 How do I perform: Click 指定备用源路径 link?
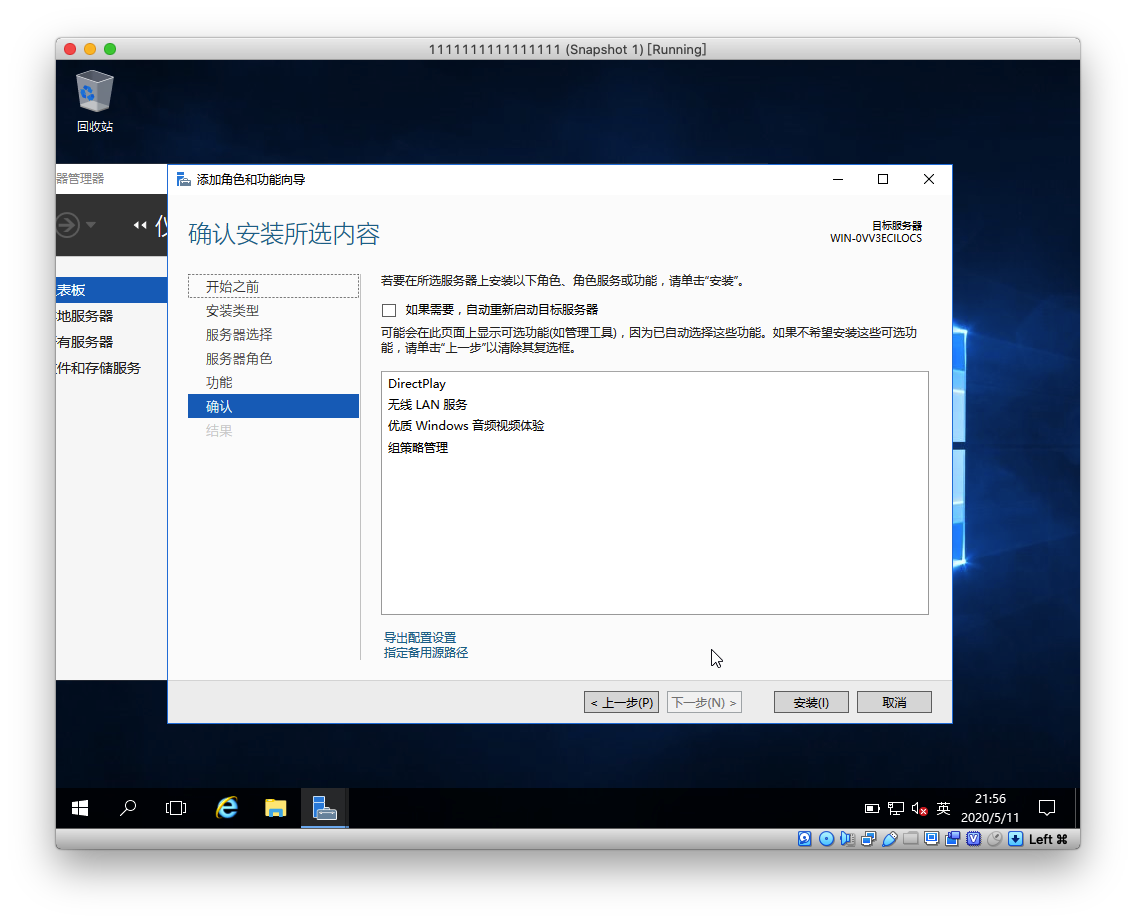(x=426, y=653)
